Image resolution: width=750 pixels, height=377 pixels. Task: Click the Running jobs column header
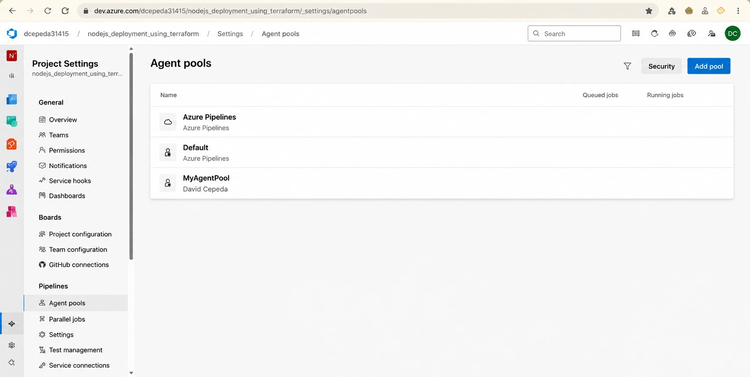665,95
